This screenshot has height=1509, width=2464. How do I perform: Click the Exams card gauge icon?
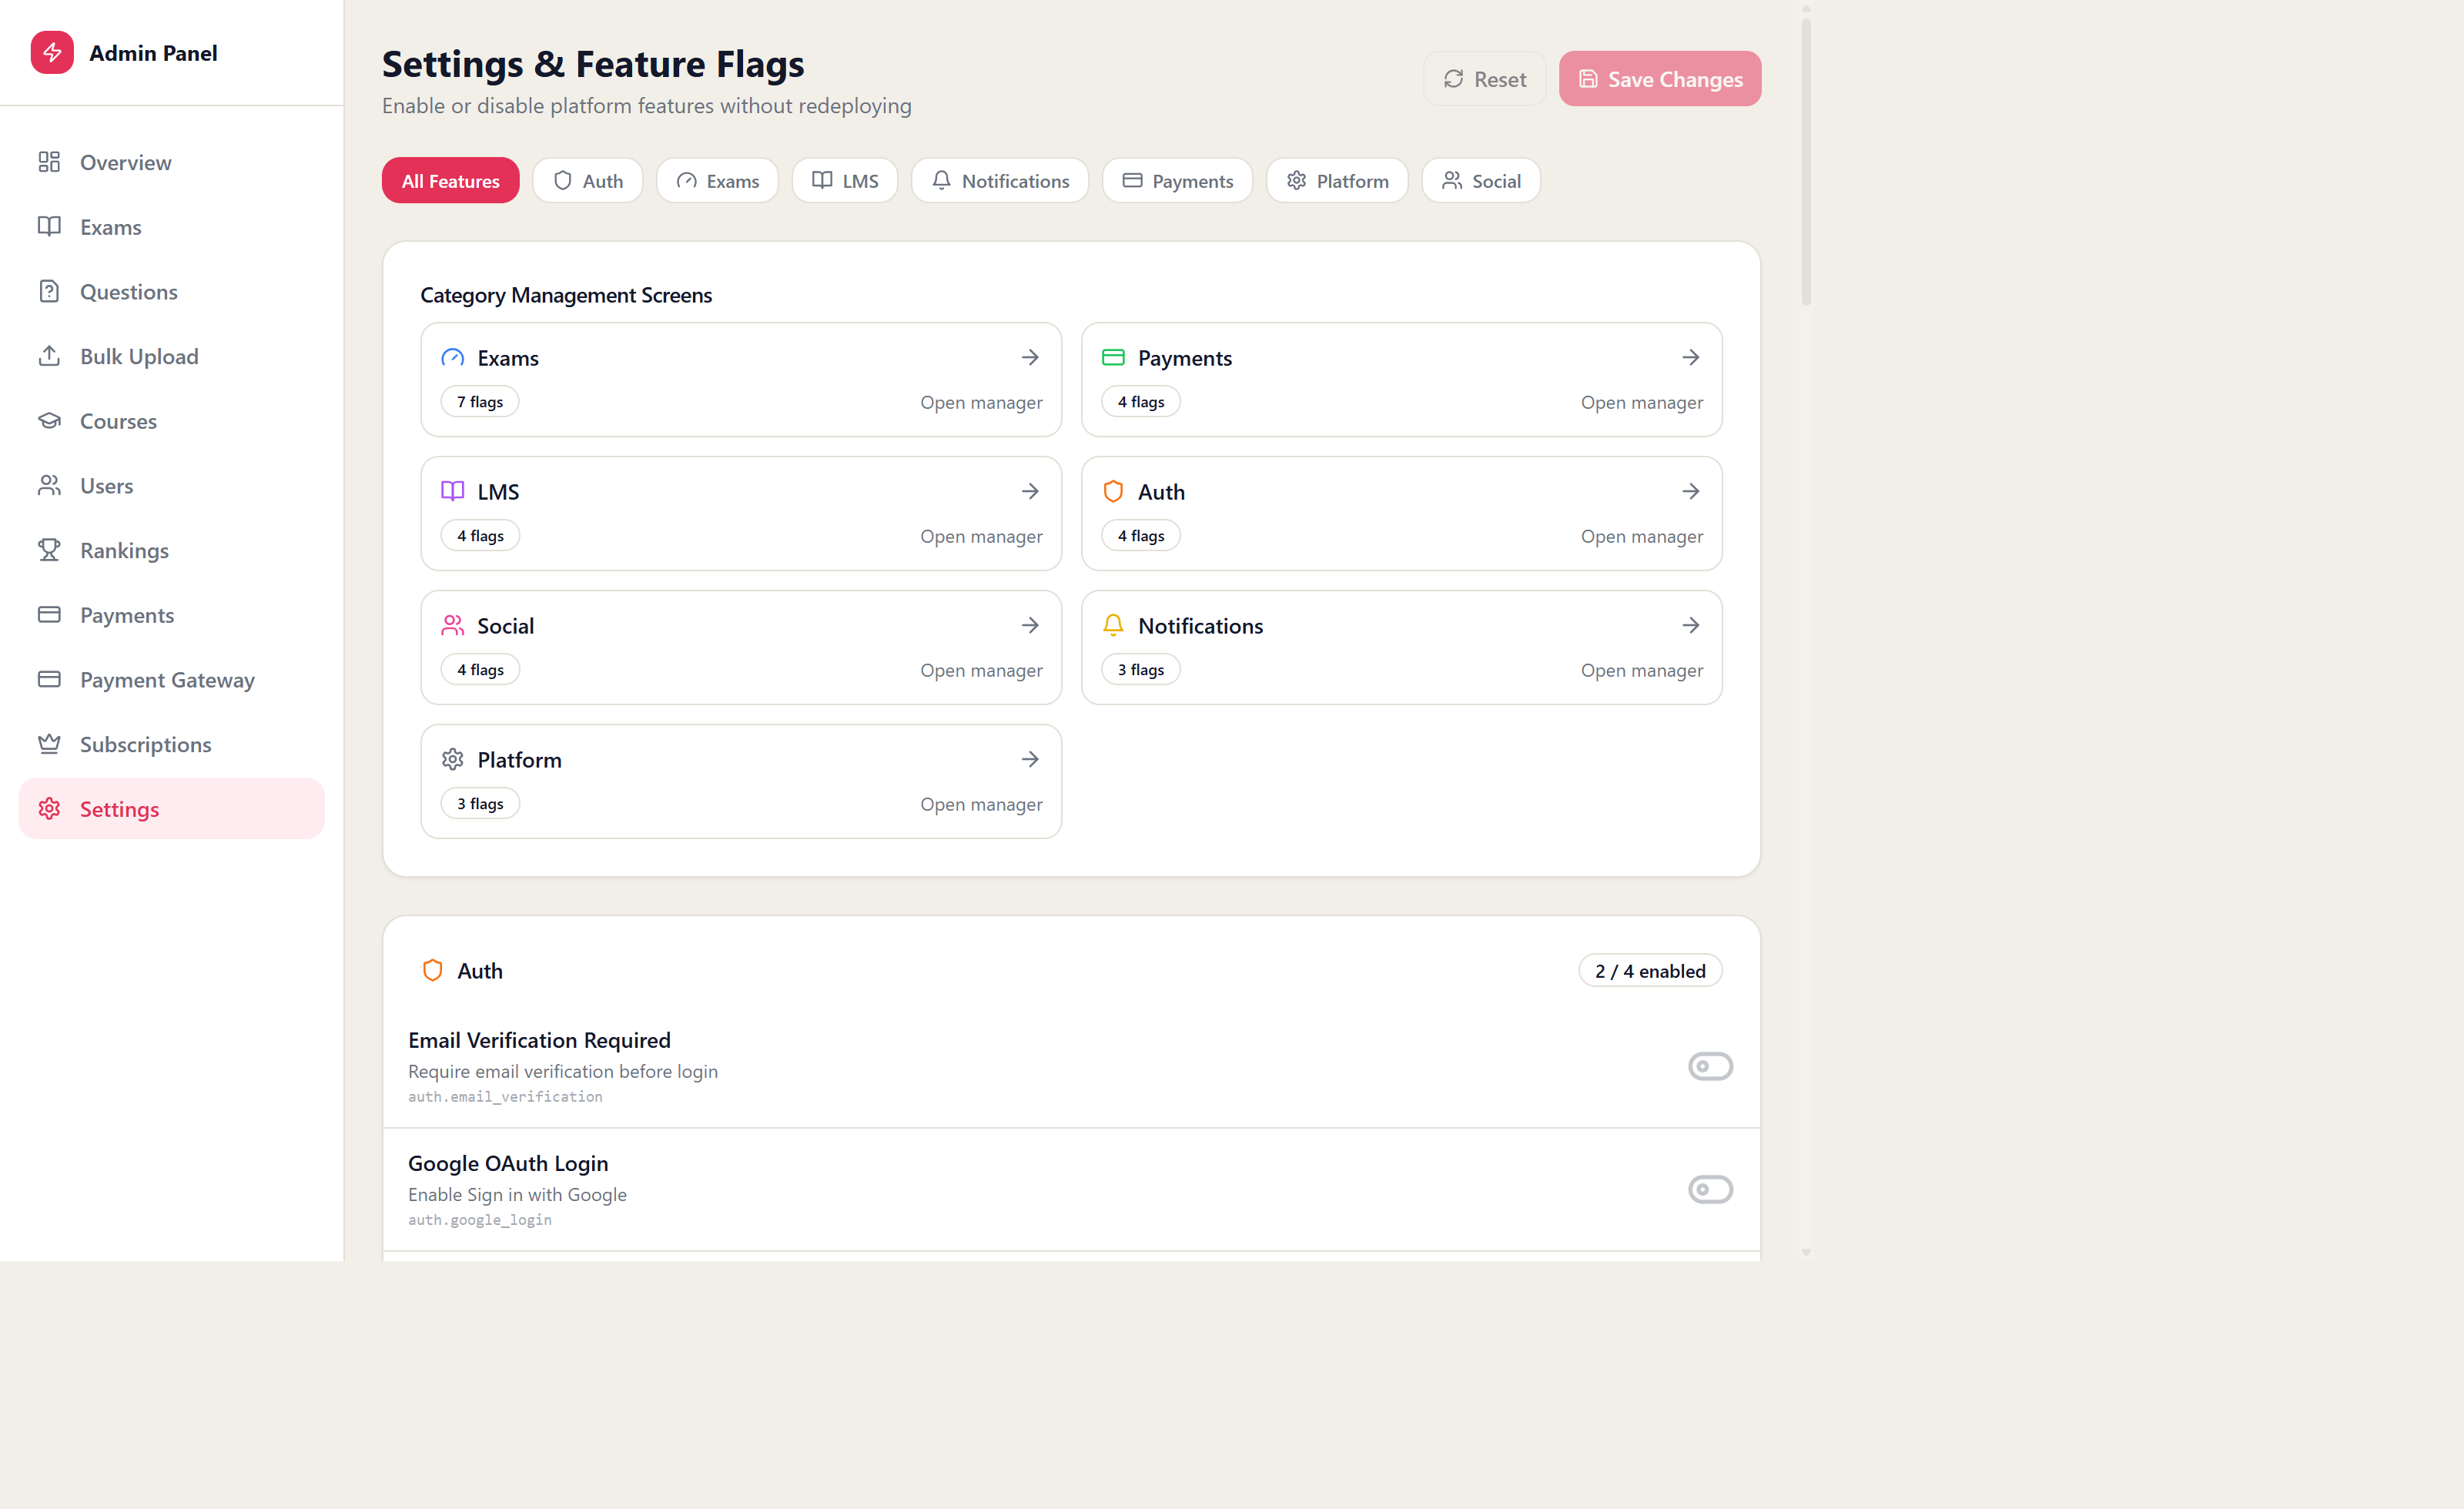pyautogui.click(x=453, y=358)
